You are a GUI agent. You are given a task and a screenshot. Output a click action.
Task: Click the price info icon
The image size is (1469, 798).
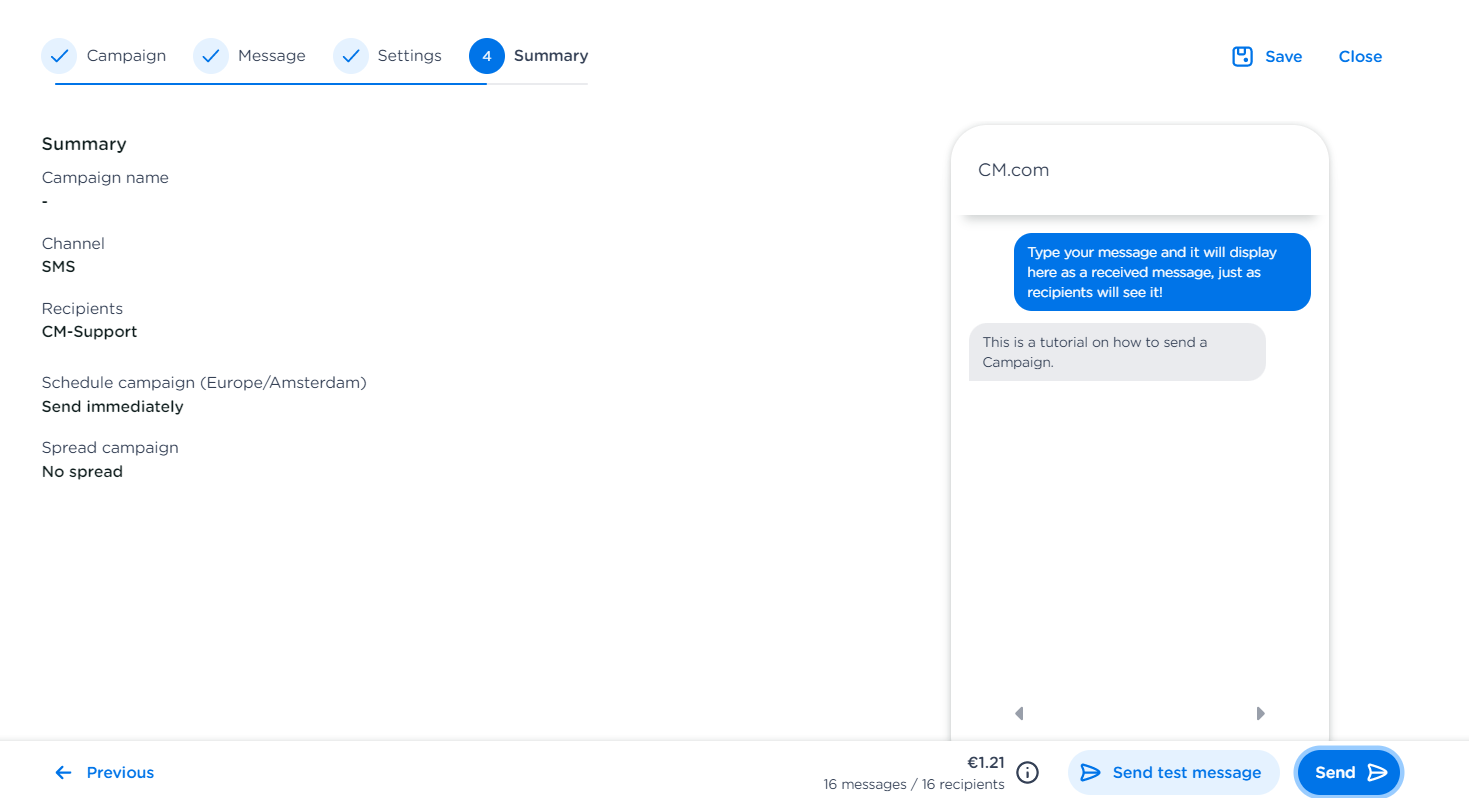(1027, 772)
